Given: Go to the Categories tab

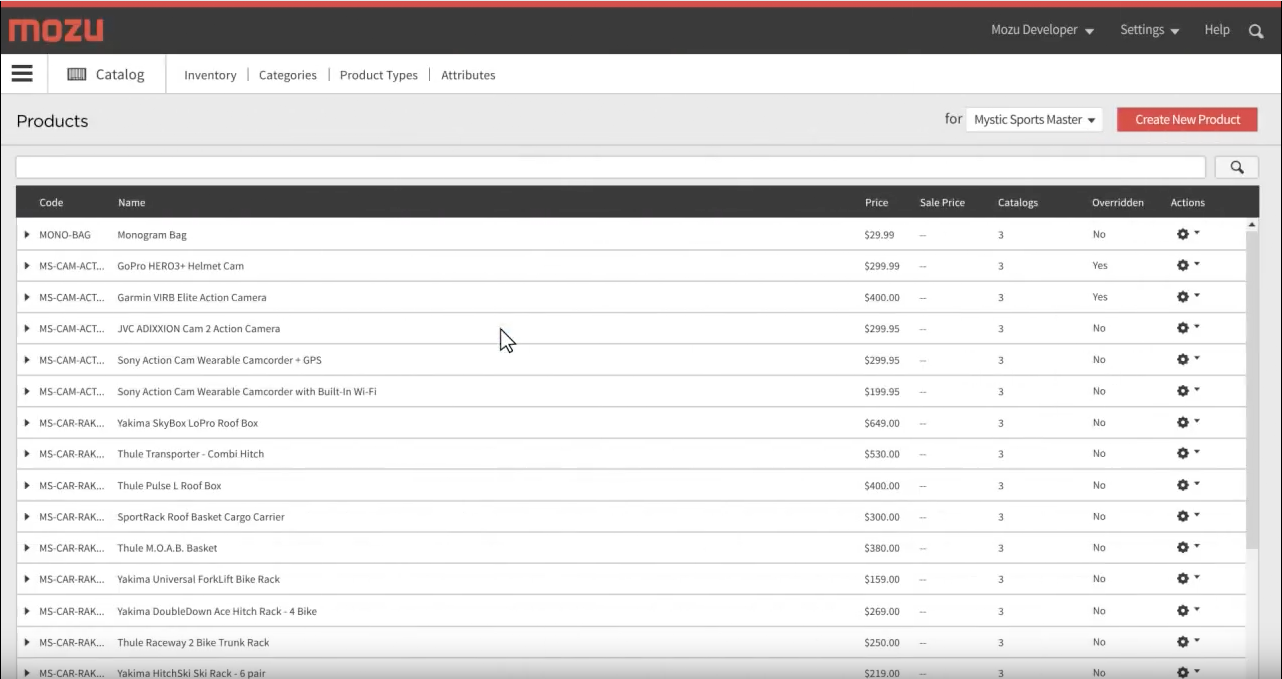Looking at the screenshot, I should click(x=288, y=75).
